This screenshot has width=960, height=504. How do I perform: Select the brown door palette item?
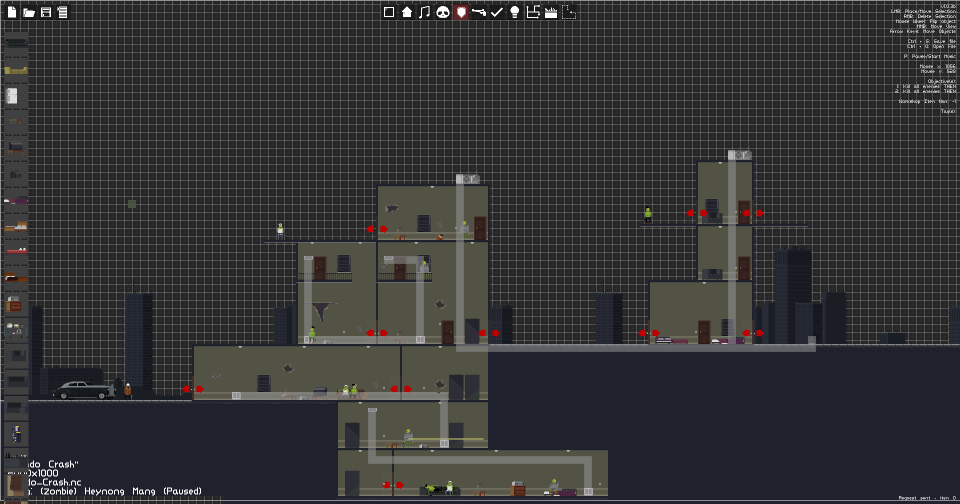(17, 485)
